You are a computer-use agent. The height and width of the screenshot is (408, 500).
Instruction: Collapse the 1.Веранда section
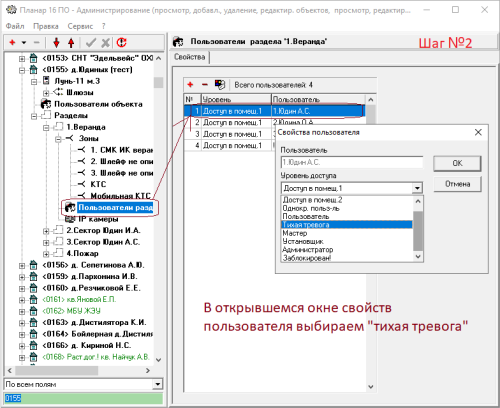46,128
